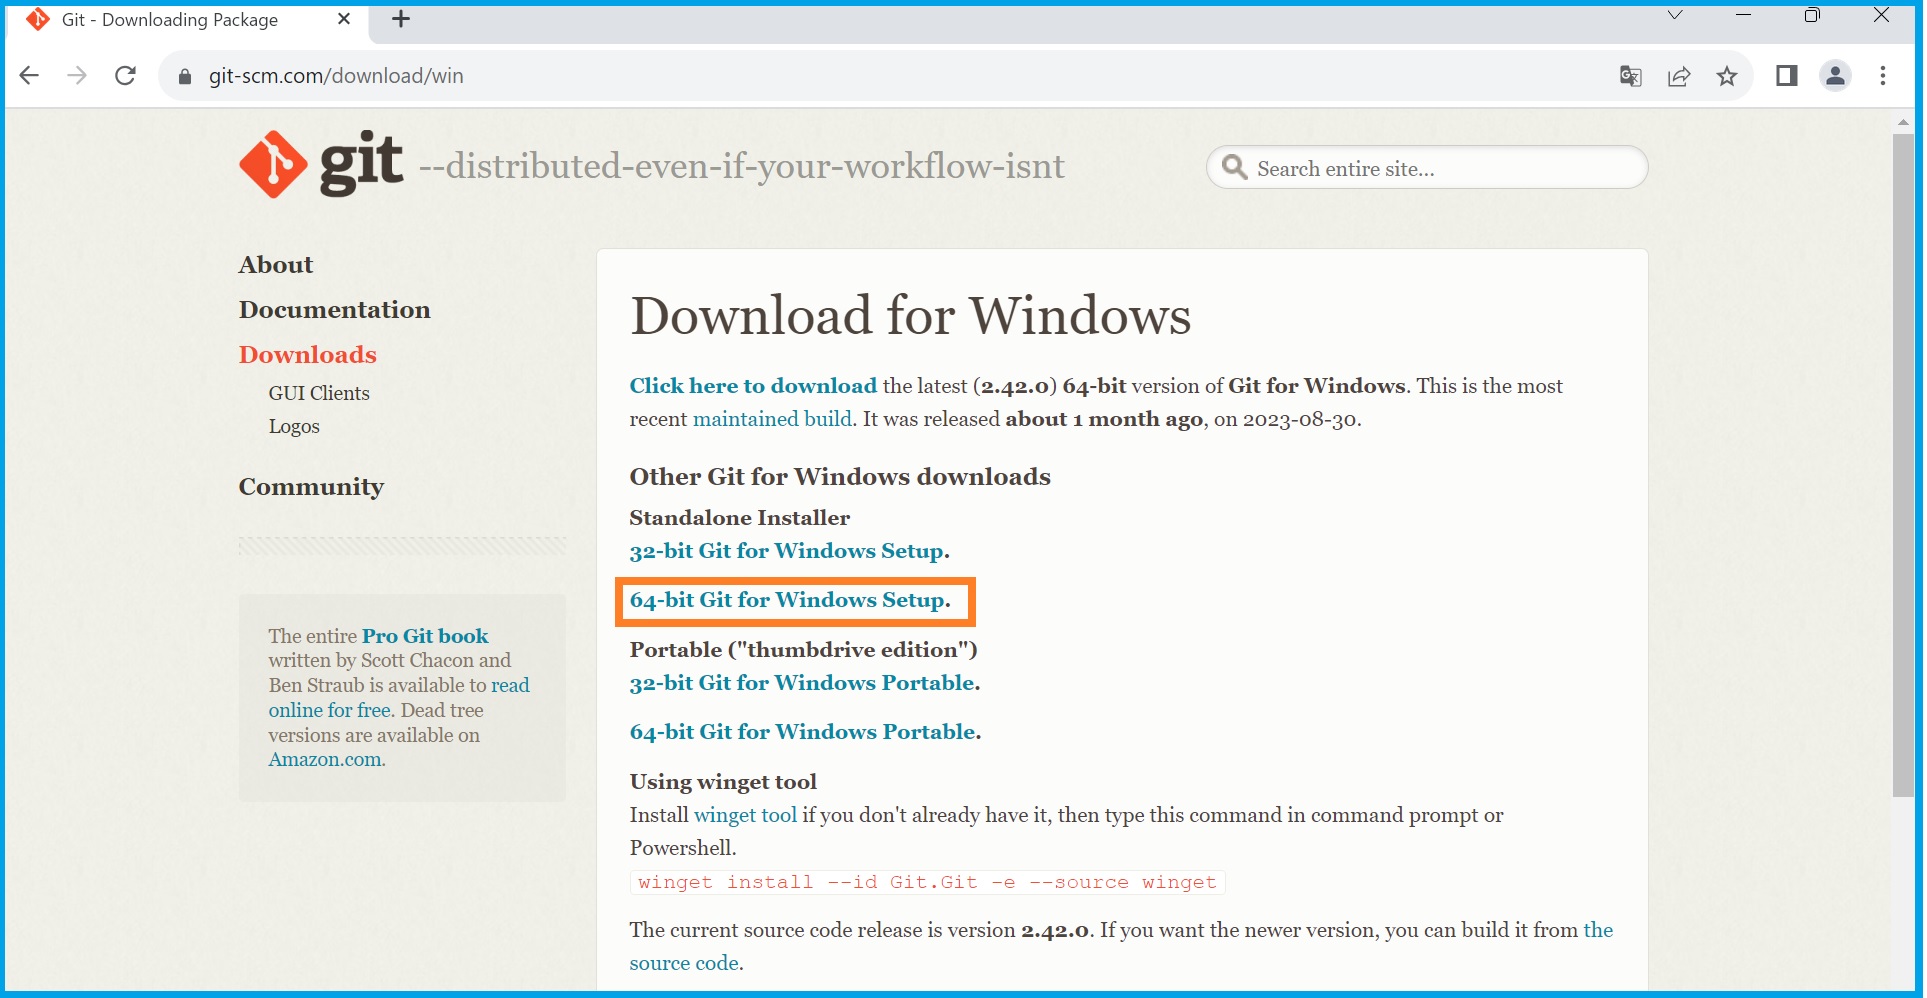Viewport: 1927px width, 998px height.
Task: Open the browser profile menu
Action: pos(1835,75)
